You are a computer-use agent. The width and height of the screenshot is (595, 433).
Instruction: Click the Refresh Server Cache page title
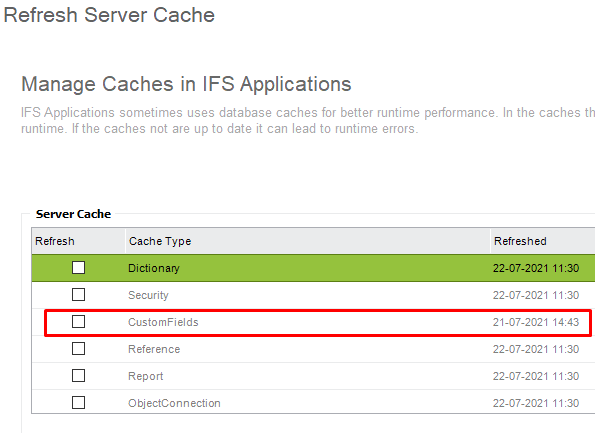coord(109,15)
